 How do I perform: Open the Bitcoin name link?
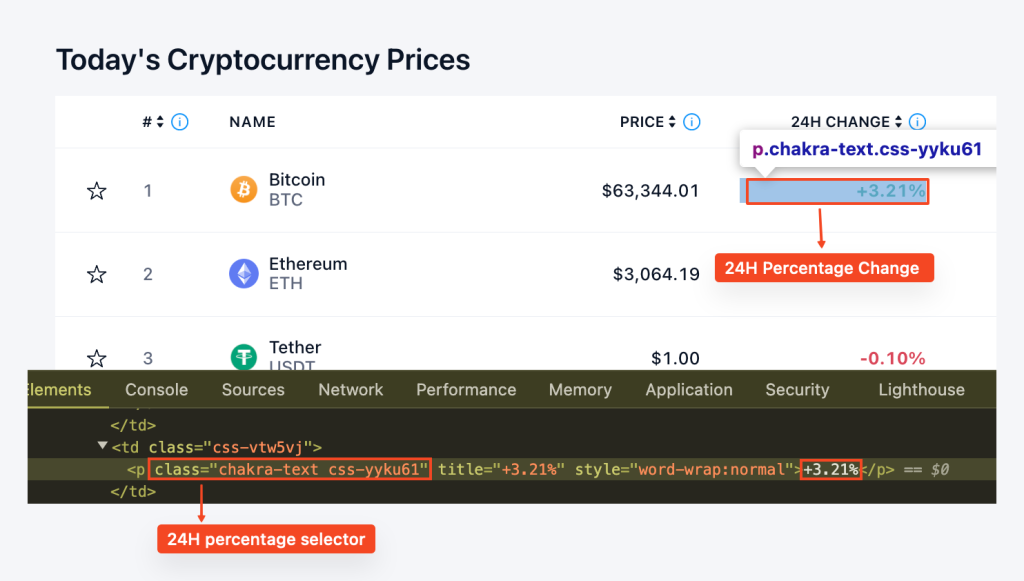[x=297, y=180]
